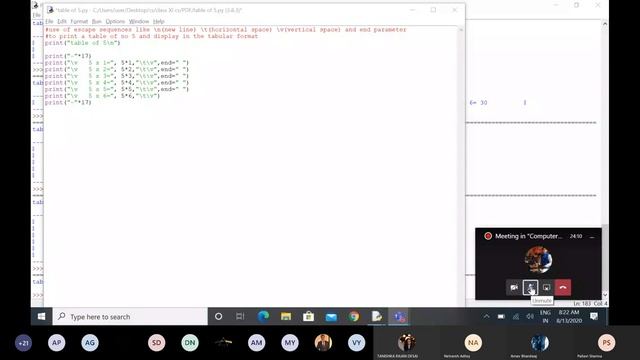Click the scroll up arrow of shell window
Viewport: 640px width, 360px height.
click(x=605, y=24)
